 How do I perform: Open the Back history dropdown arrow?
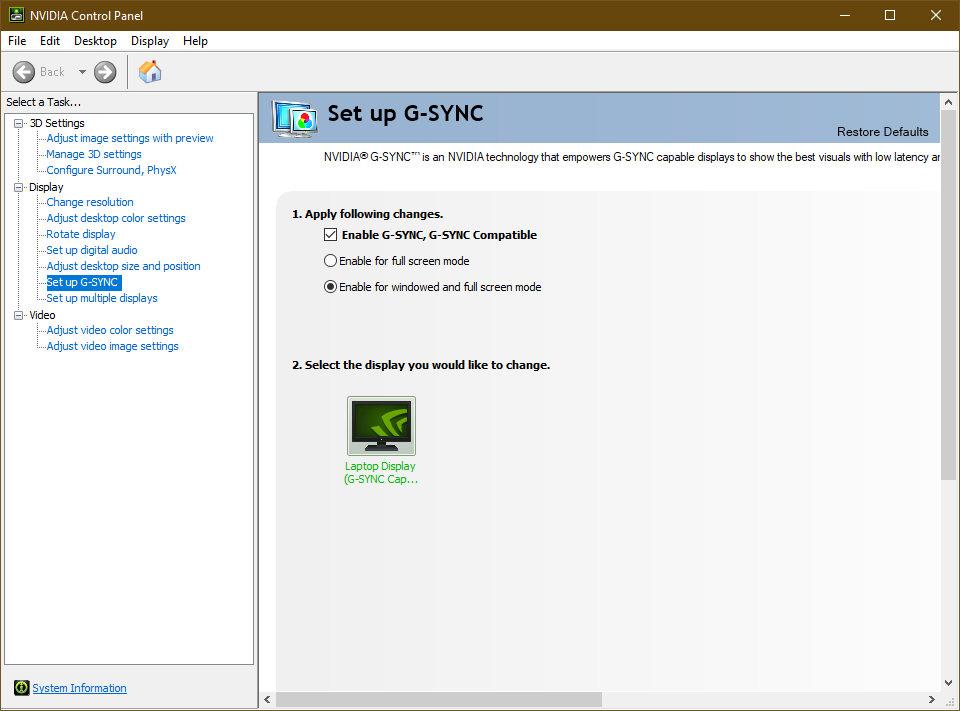pos(82,72)
